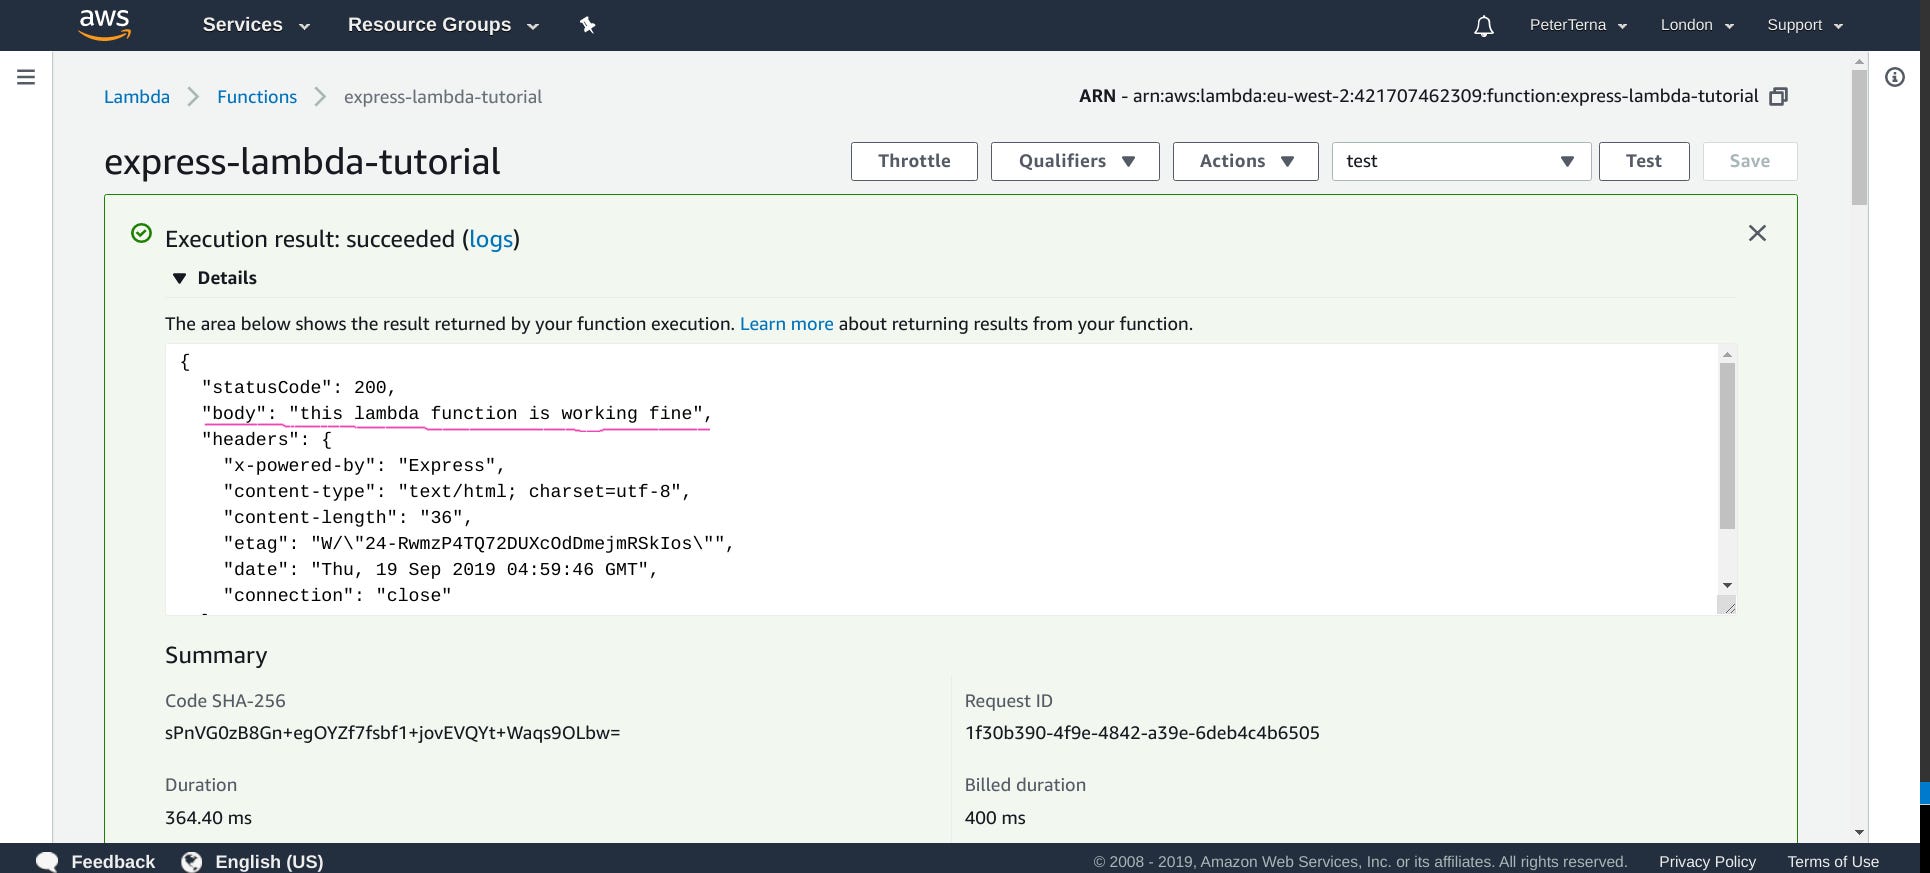Click the Summary heading
1930x873 pixels.
(216, 655)
